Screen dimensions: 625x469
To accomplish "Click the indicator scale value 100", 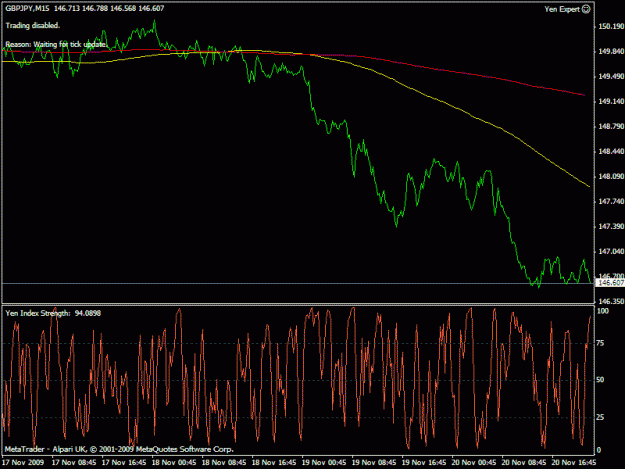I will point(603,311).
